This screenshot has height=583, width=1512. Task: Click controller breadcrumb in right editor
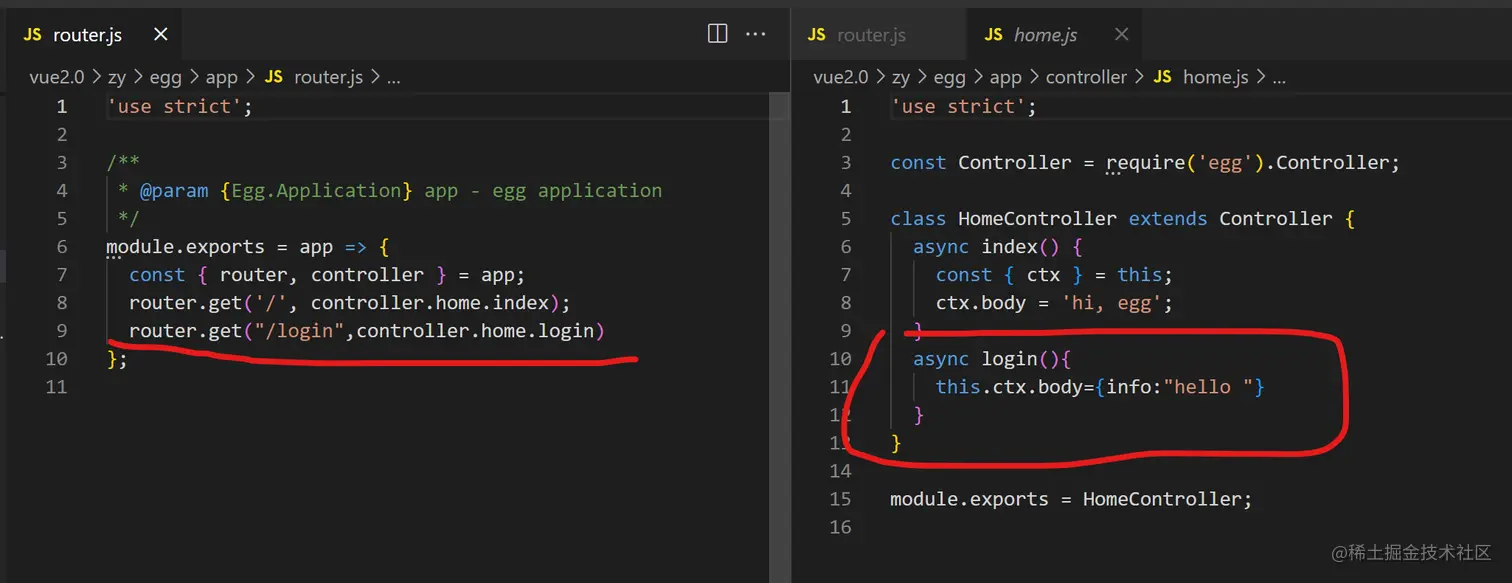tap(1086, 77)
